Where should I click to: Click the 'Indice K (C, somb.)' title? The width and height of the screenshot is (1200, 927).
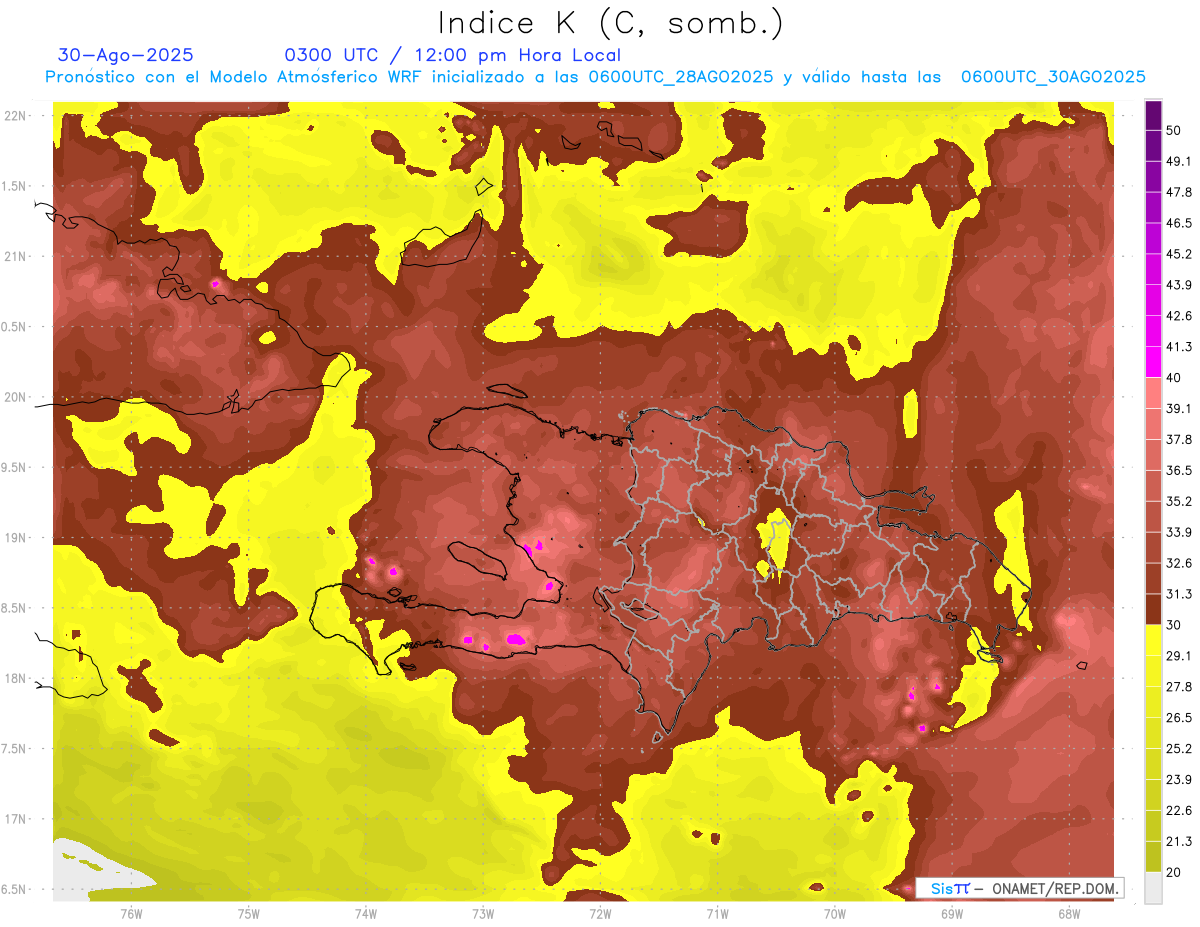(611, 24)
